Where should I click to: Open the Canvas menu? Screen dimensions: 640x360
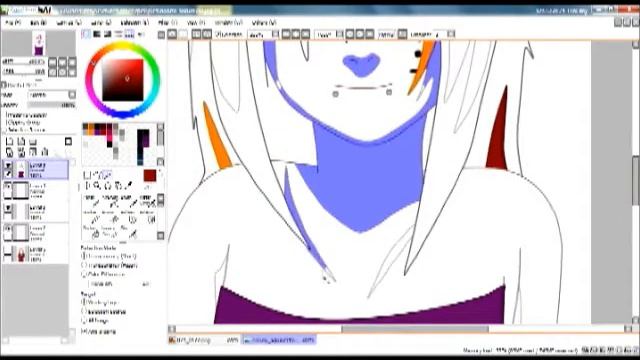69,23
